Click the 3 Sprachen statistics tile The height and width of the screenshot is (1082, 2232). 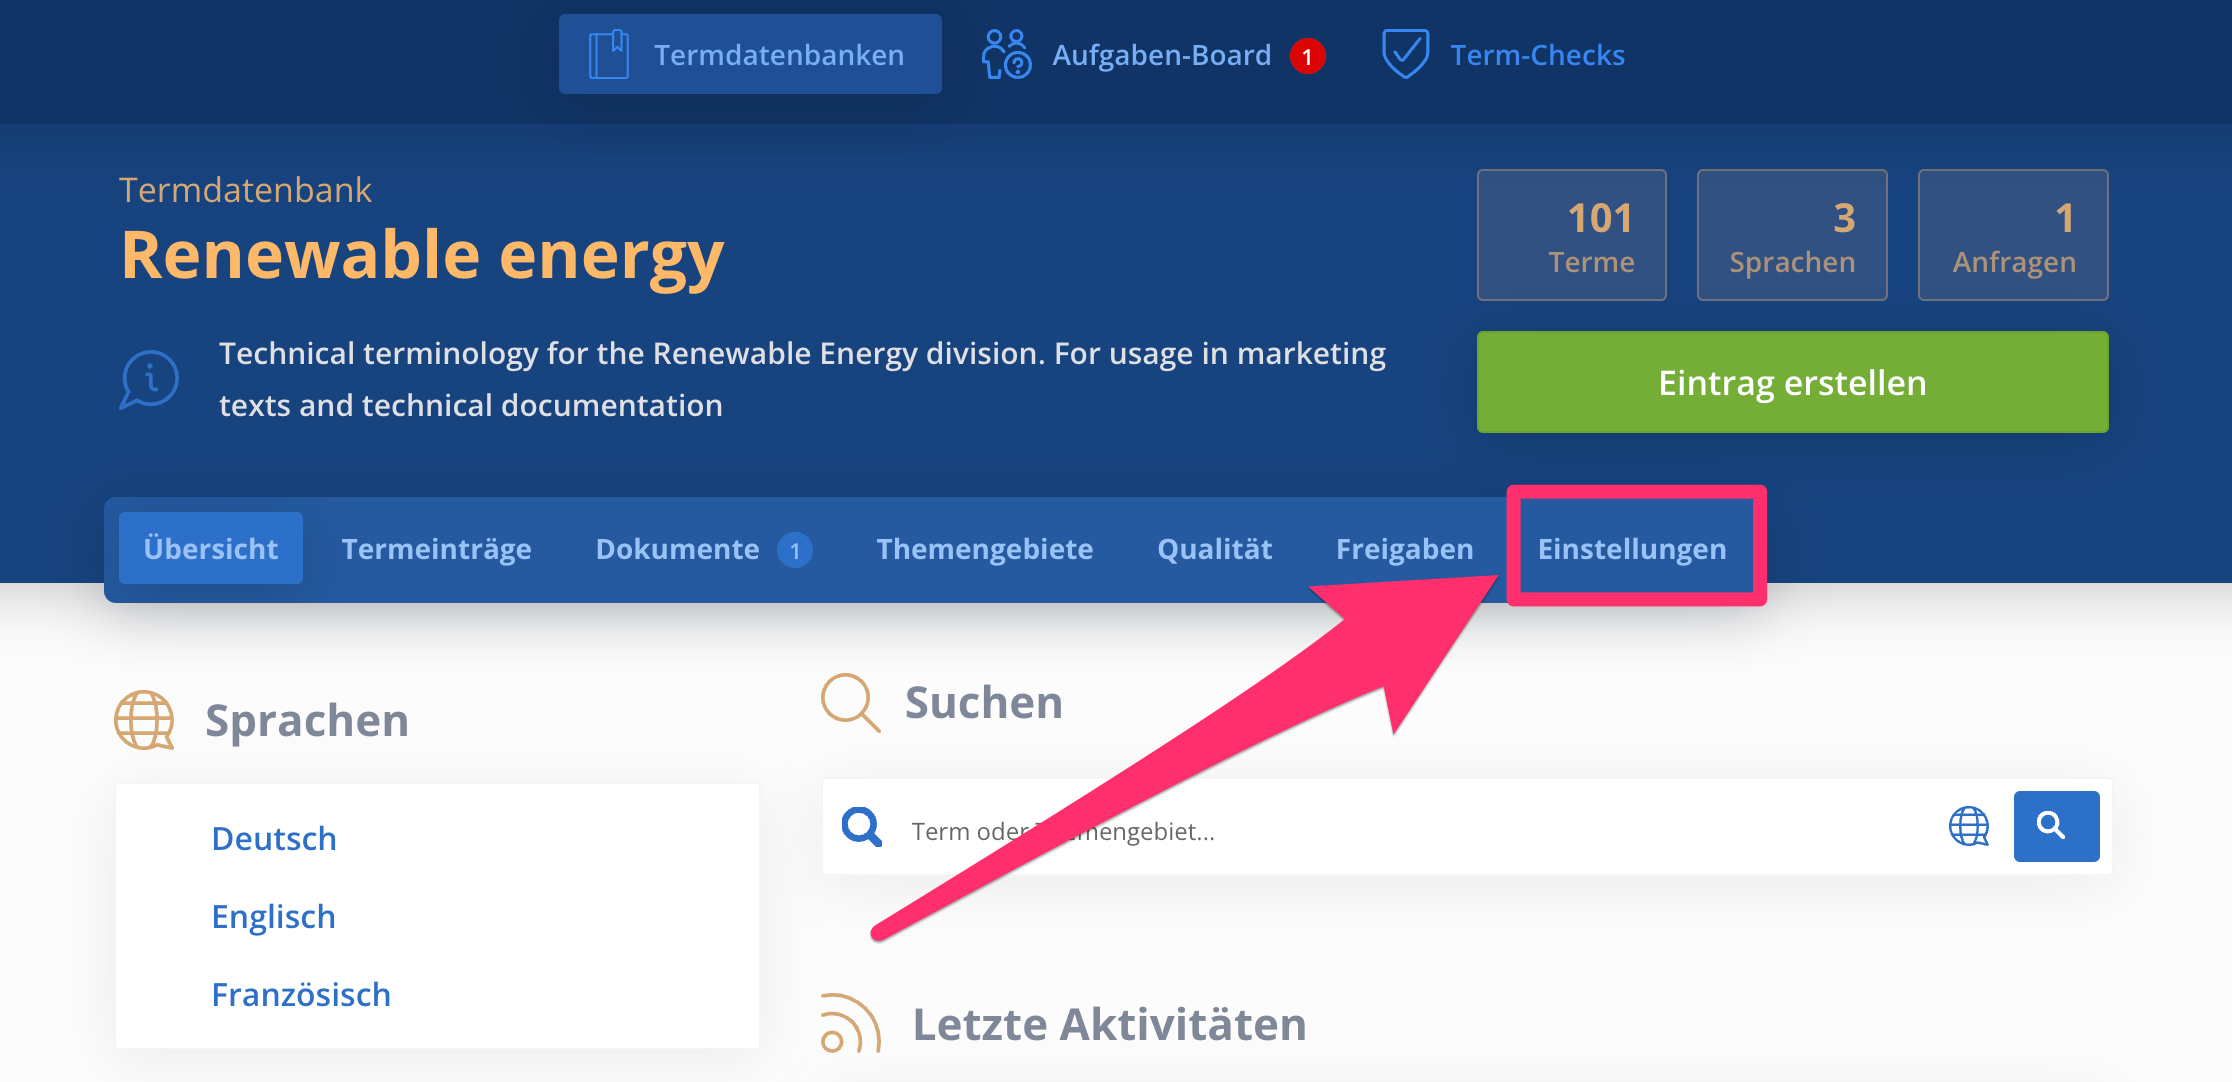pyautogui.click(x=1792, y=235)
